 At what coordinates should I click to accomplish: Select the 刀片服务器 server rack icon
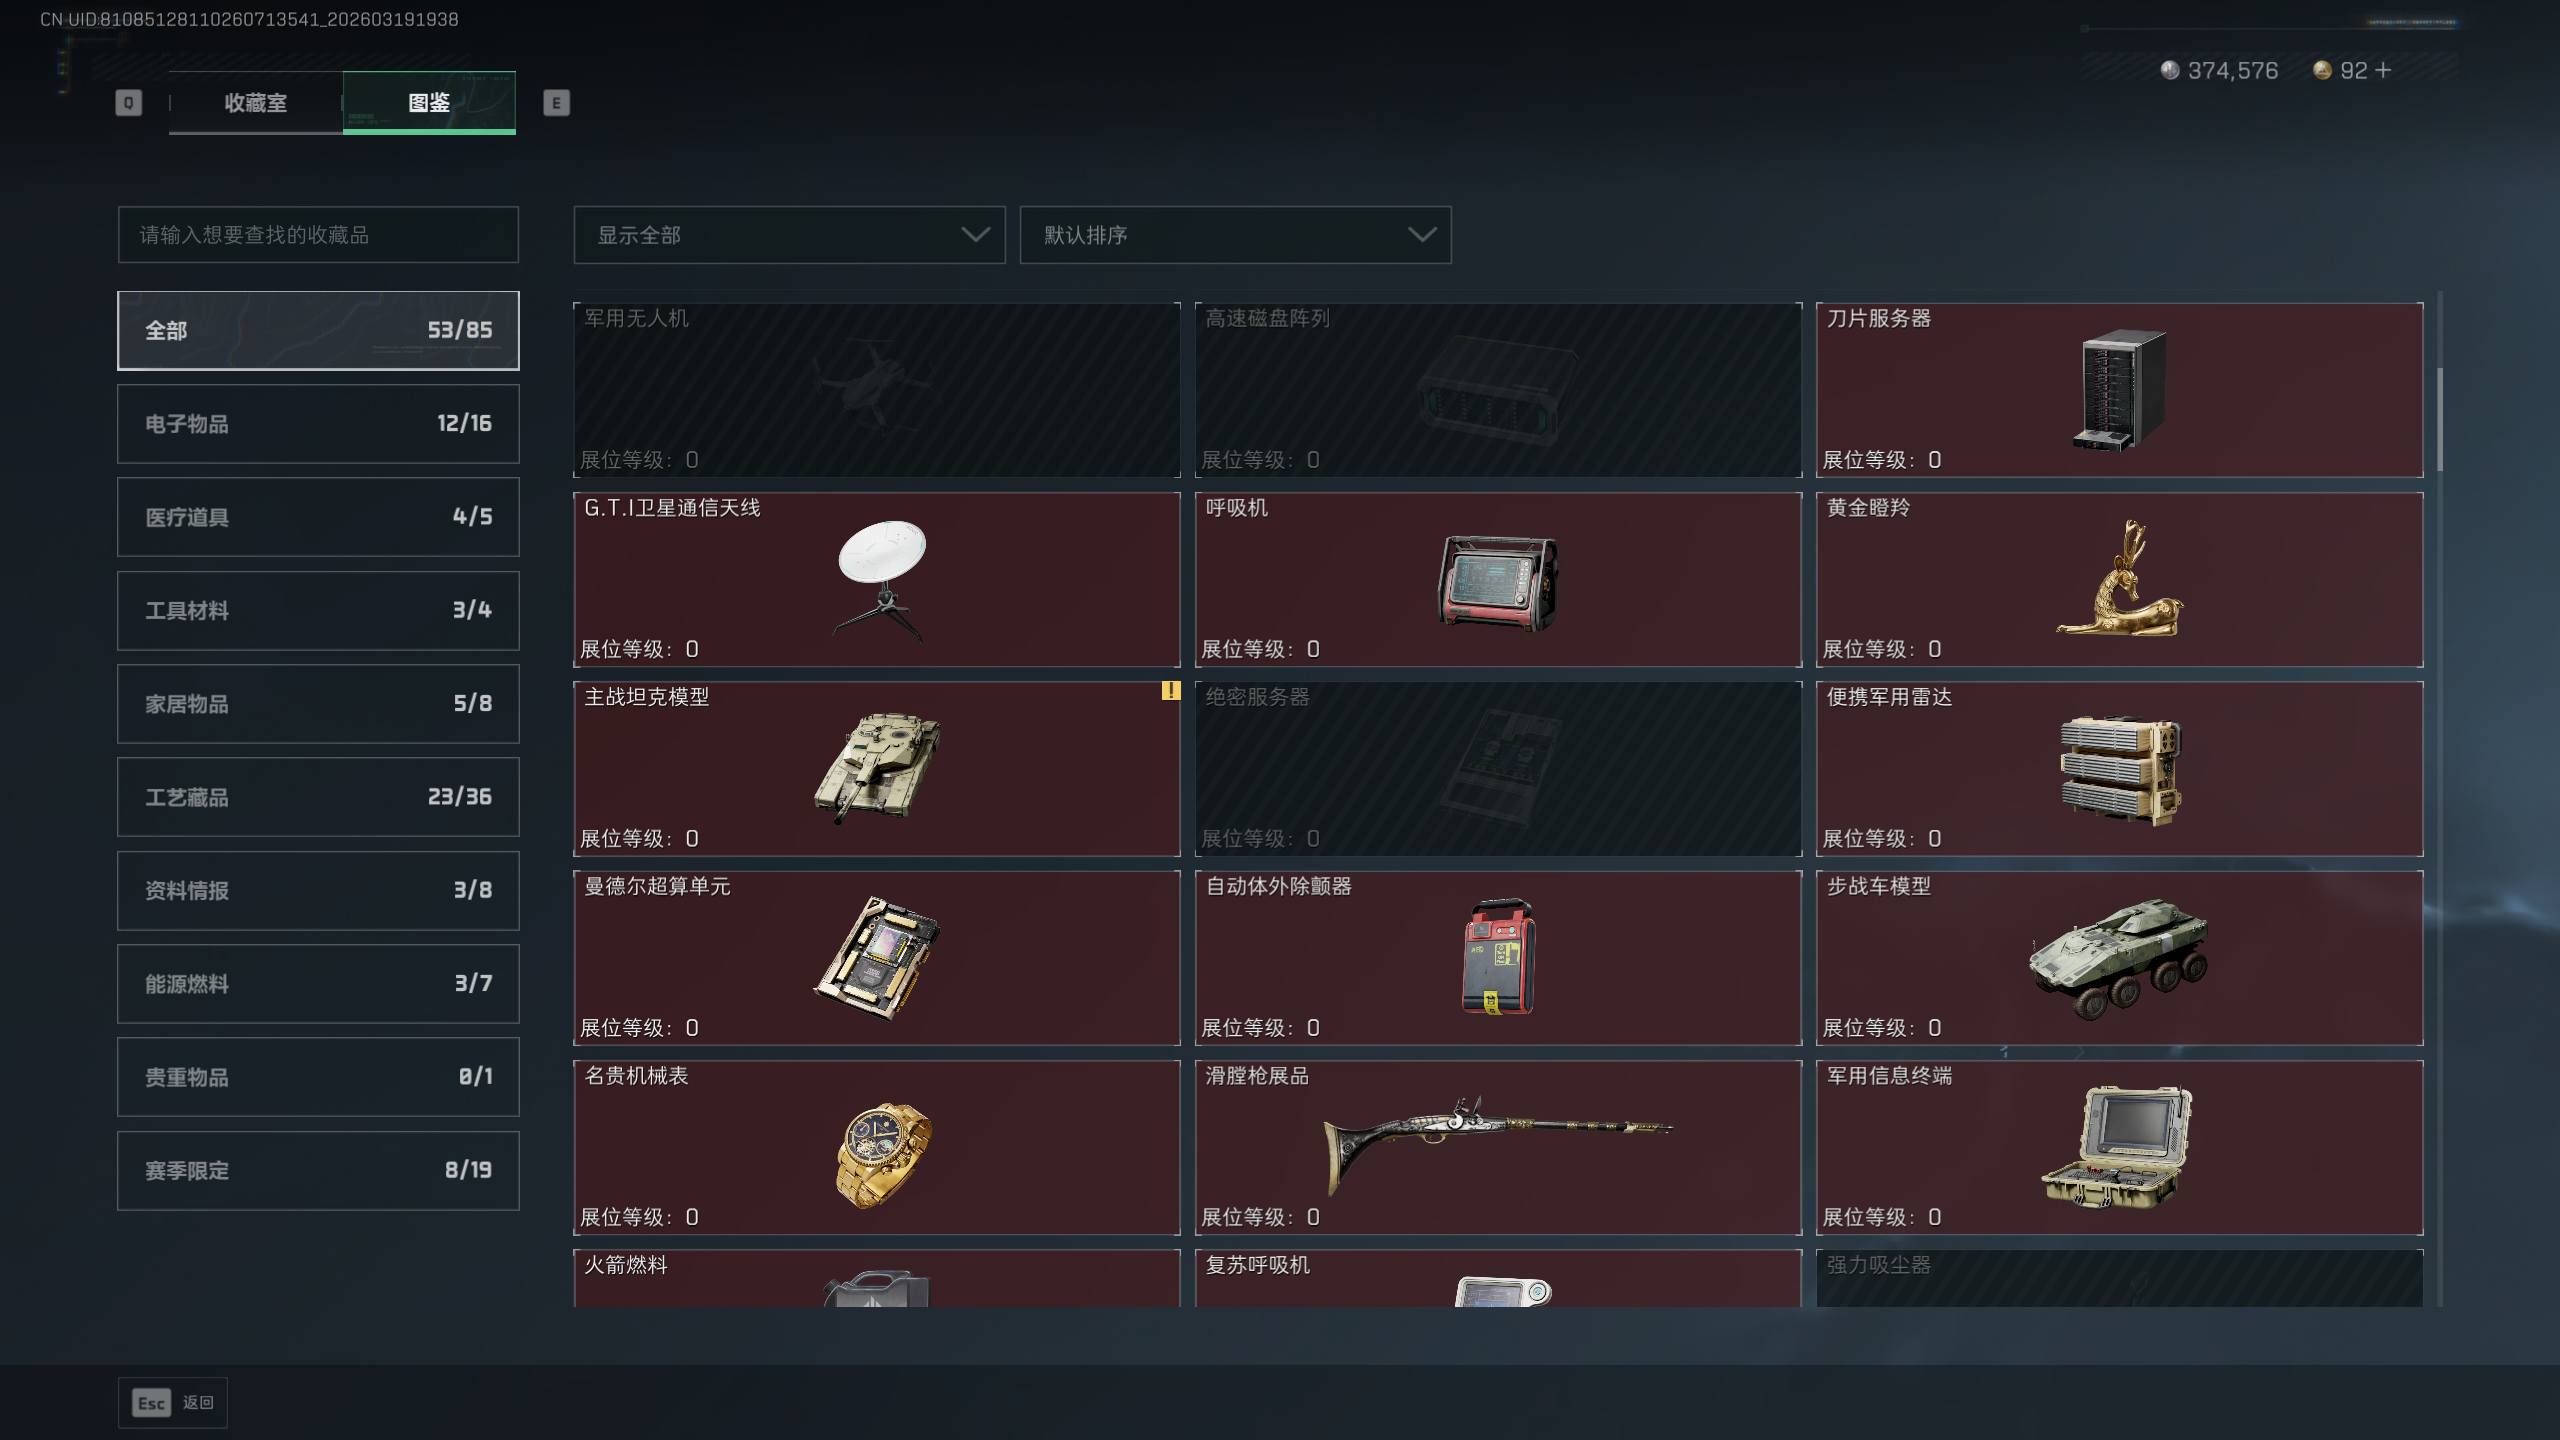click(2119, 391)
